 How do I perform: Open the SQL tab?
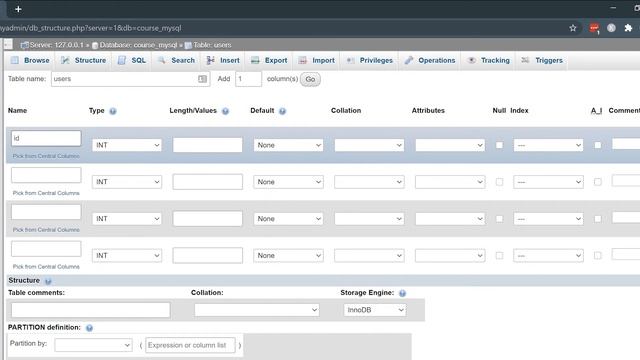[x=132, y=60]
